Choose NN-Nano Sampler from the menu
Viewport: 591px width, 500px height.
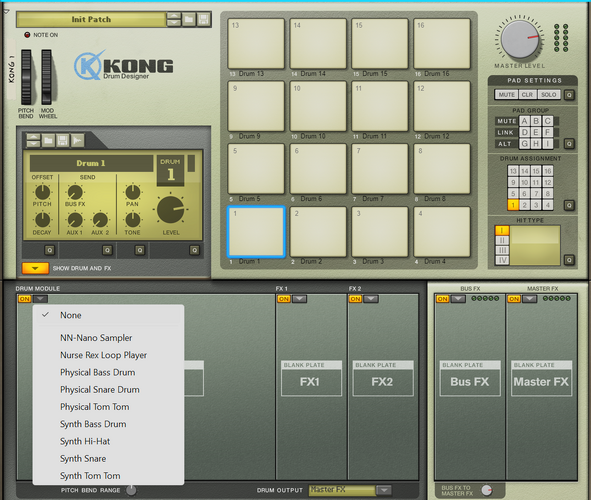tap(109, 338)
